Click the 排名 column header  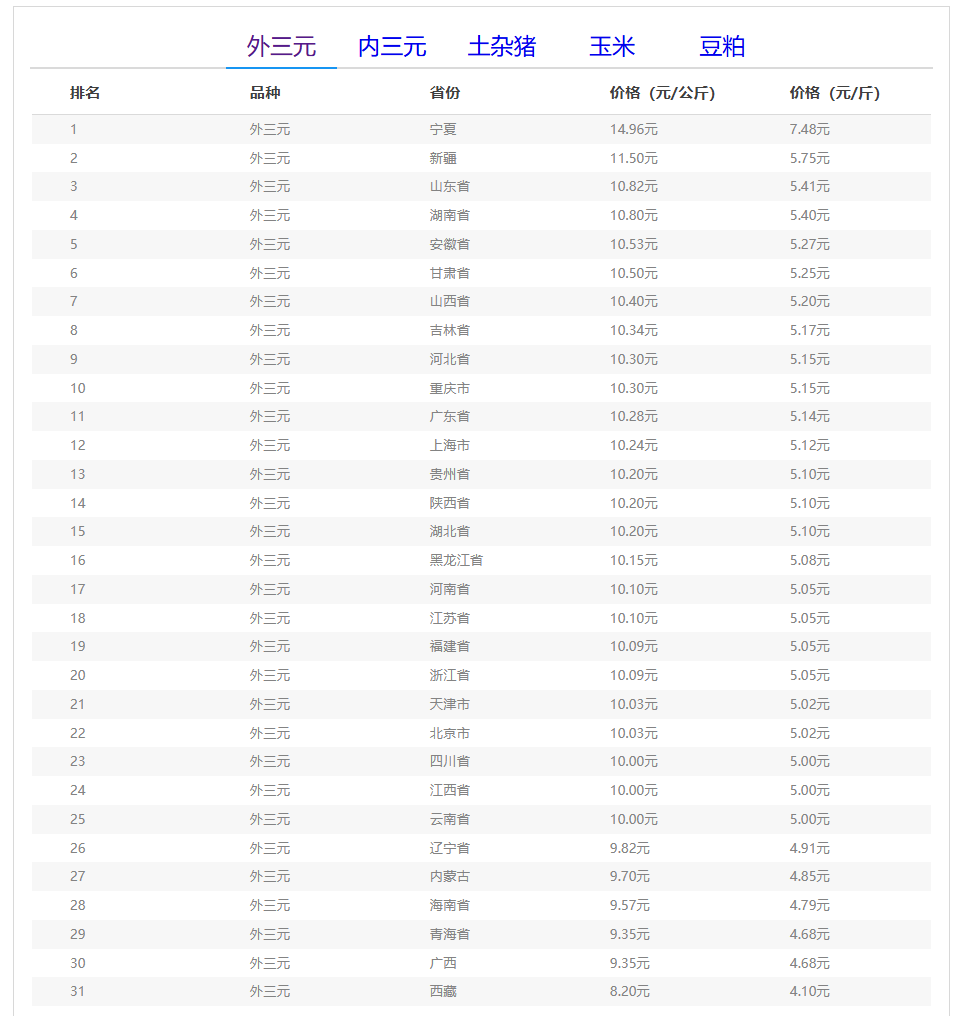(x=85, y=93)
